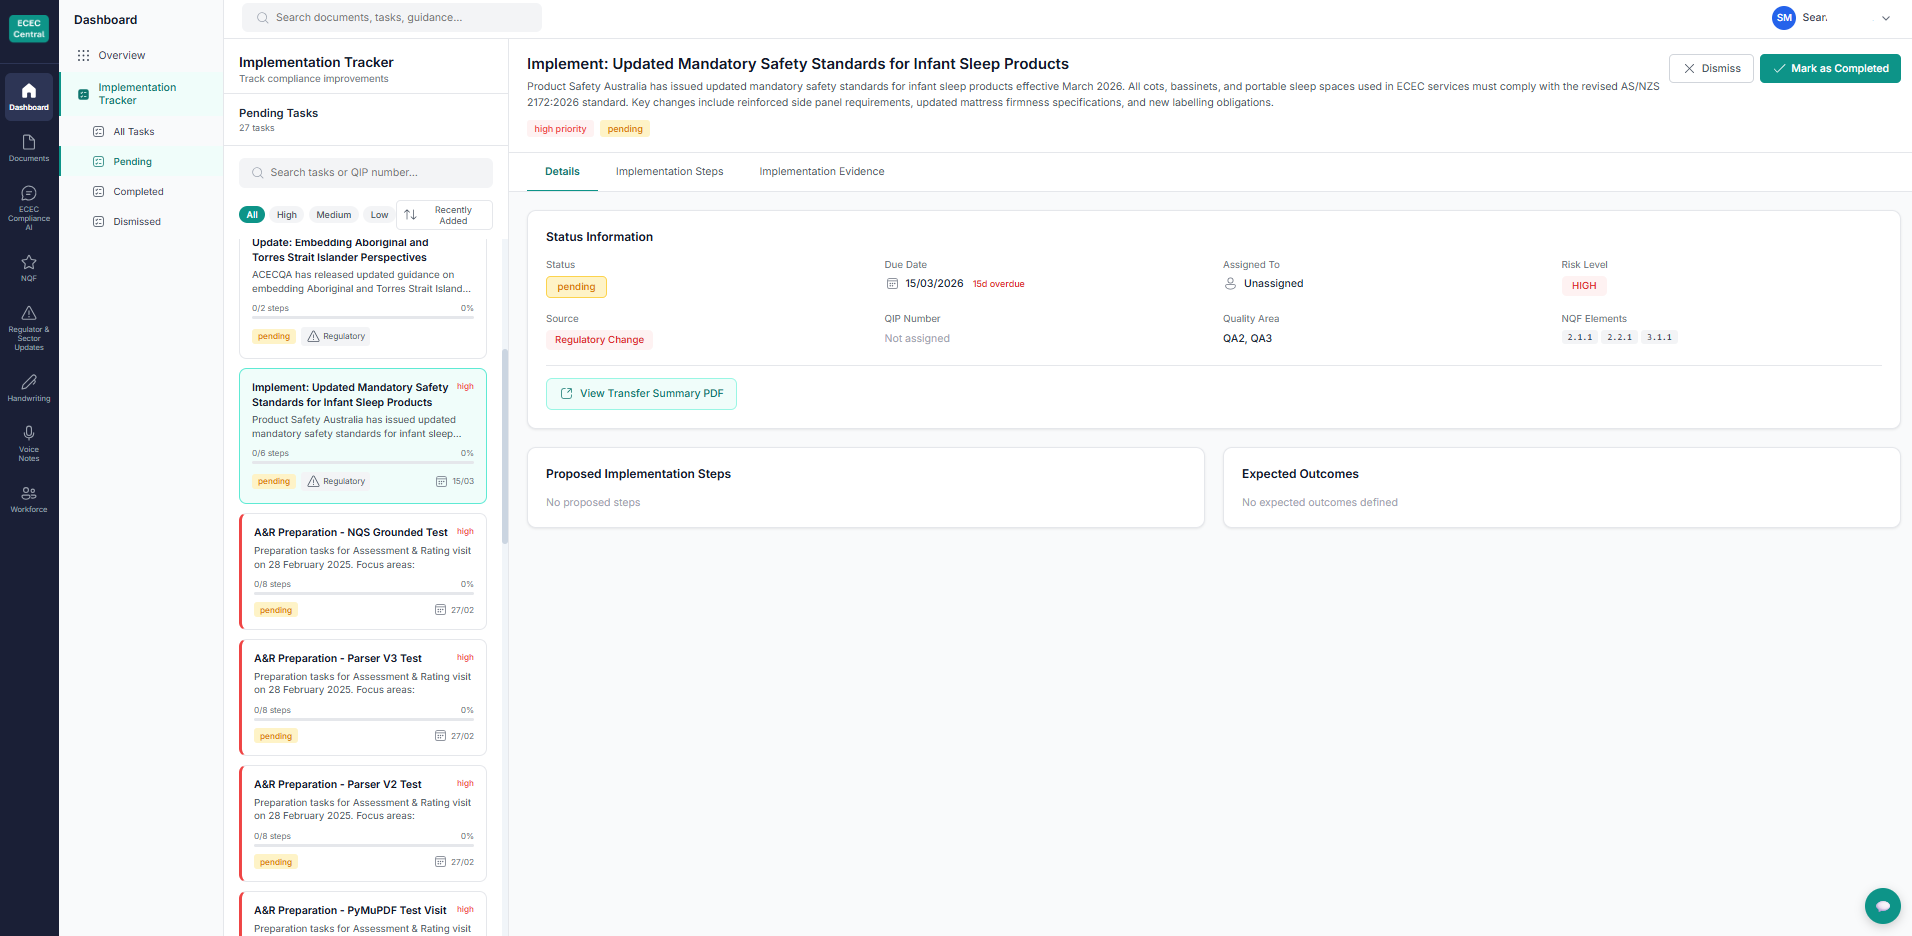Filter tasks by Low priority
The width and height of the screenshot is (1912, 936).
379,215
